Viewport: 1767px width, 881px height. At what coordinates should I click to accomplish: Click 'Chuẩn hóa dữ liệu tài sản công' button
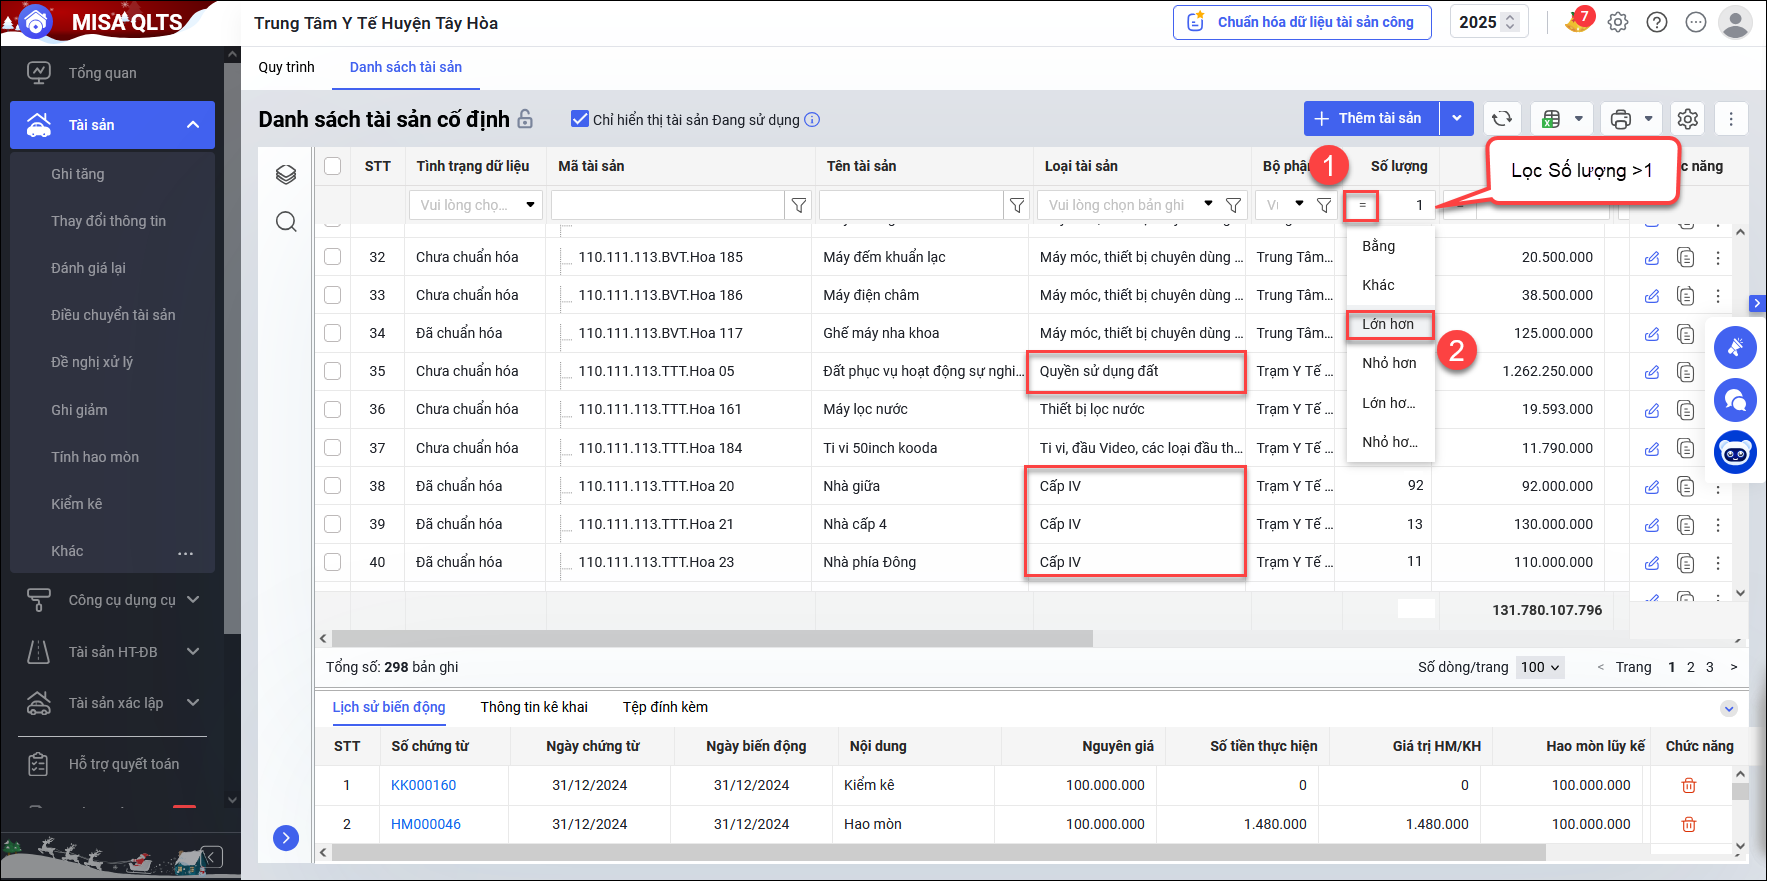click(x=1302, y=22)
